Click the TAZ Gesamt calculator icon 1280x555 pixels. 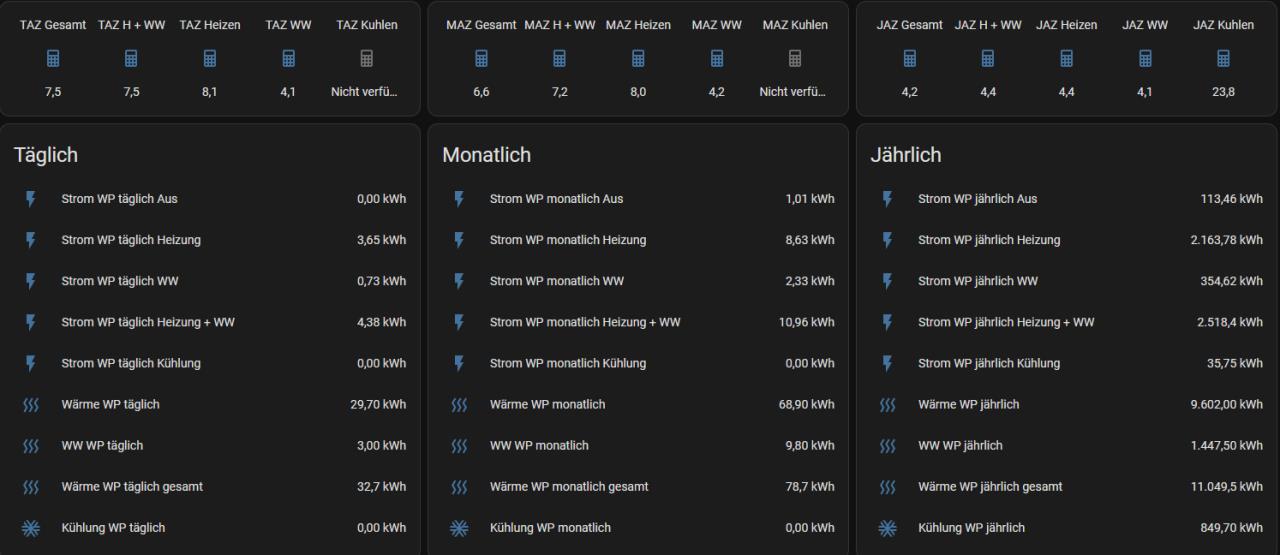(53, 59)
